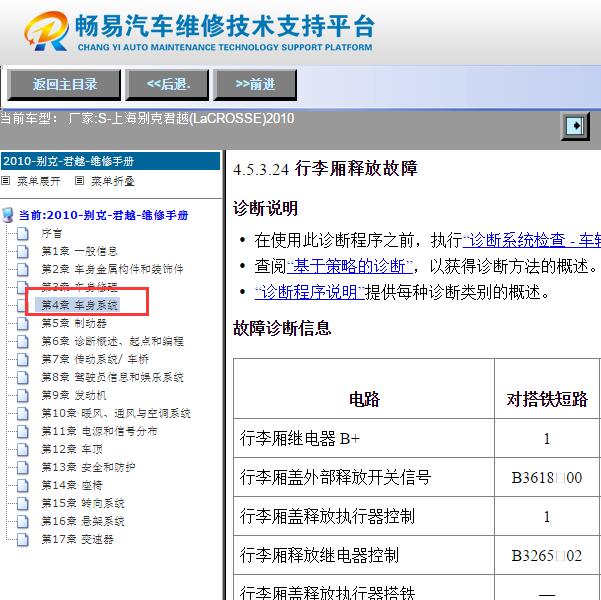The width and height of the screenshot is (601, 600).
Task: Open 第13章 安全和防护
Action: pyautogui.click(x=88, y=467)
